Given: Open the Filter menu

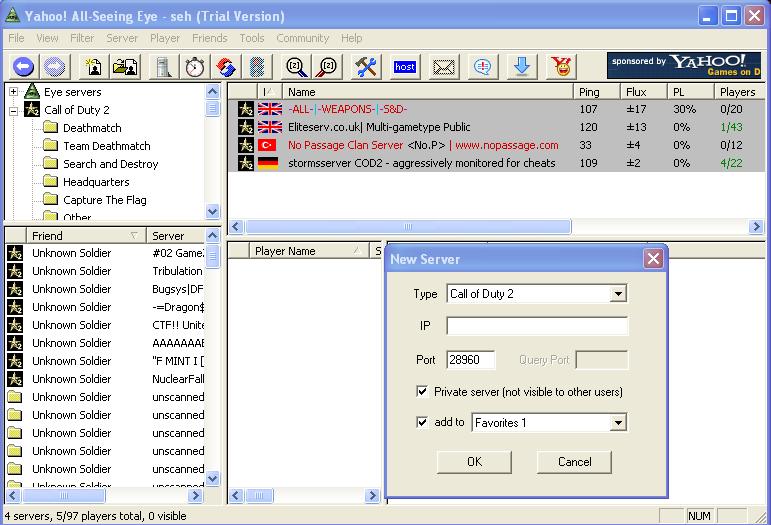Looking at the screenshot, I should [x=82, y=38].
